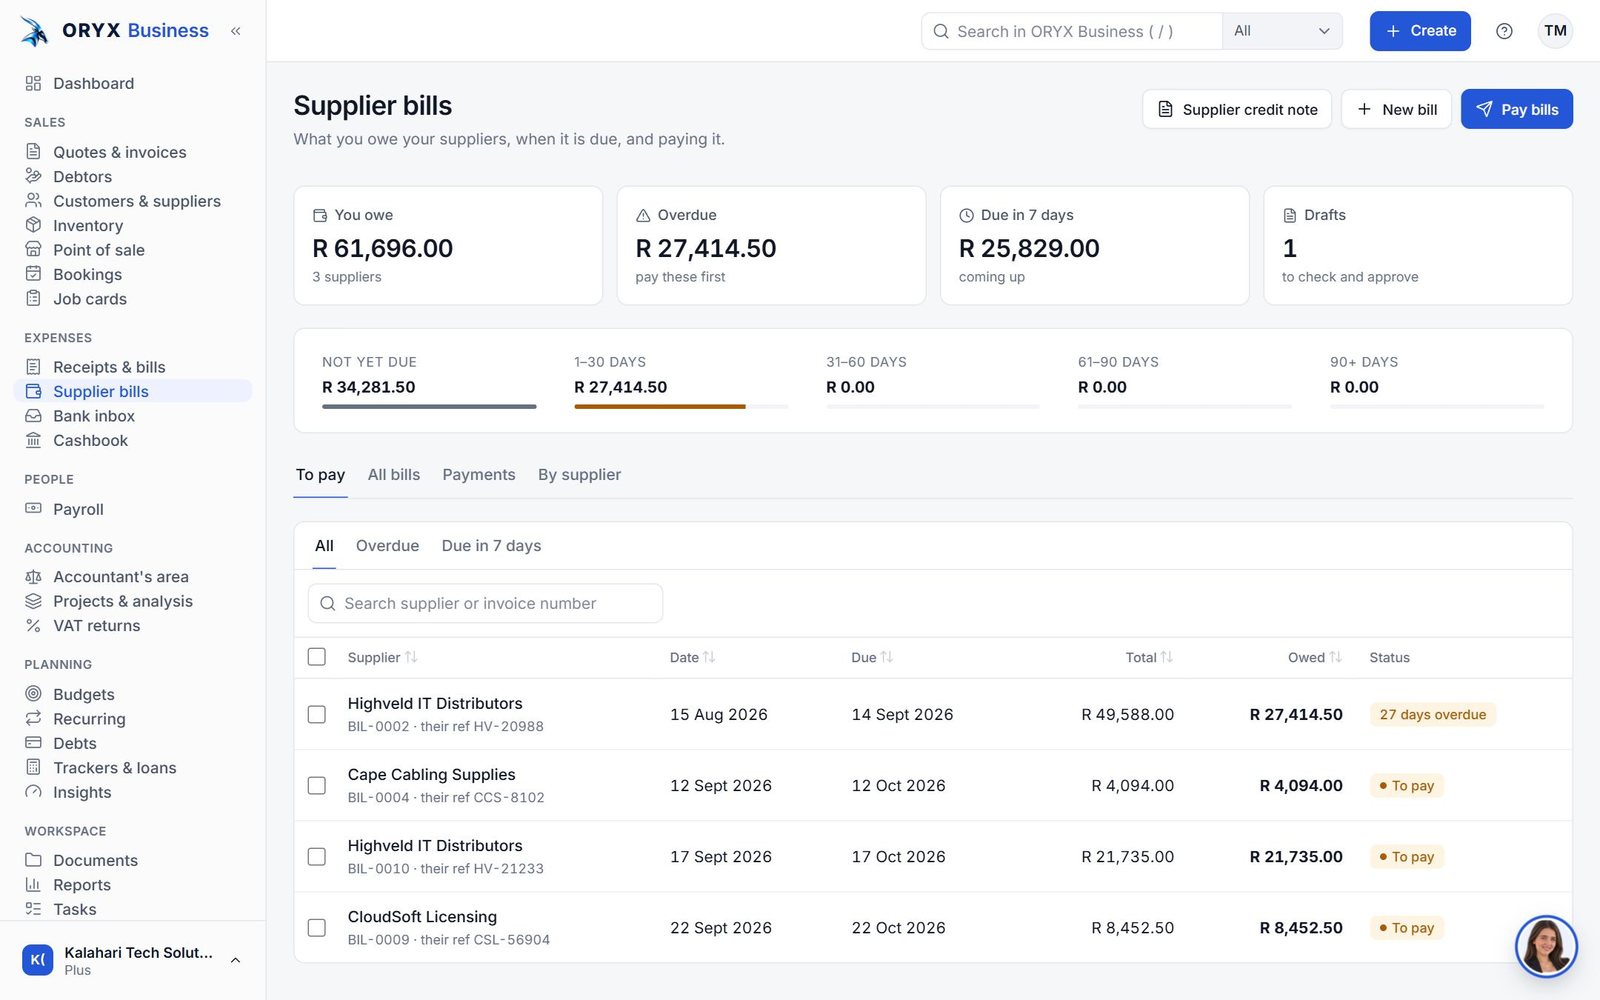Click the Not yet due aging bar
The width and height of the screenshot is (1600, 1000).
pos(429,407)
